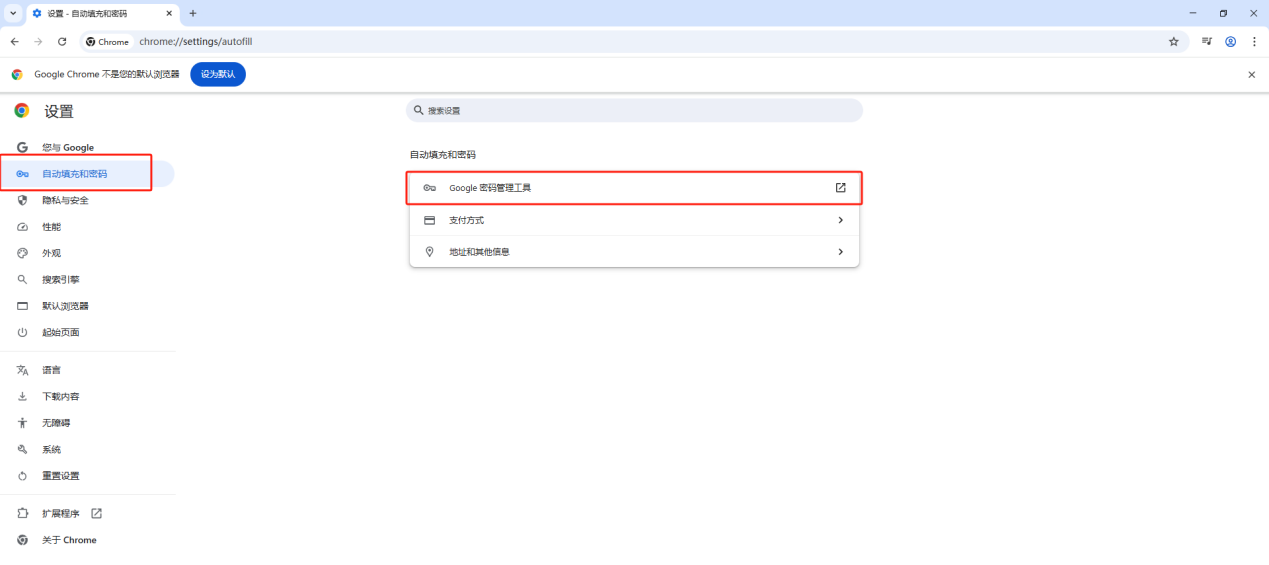
Task: Reload the page with refresh icon
Action: (x=62, y=42)
